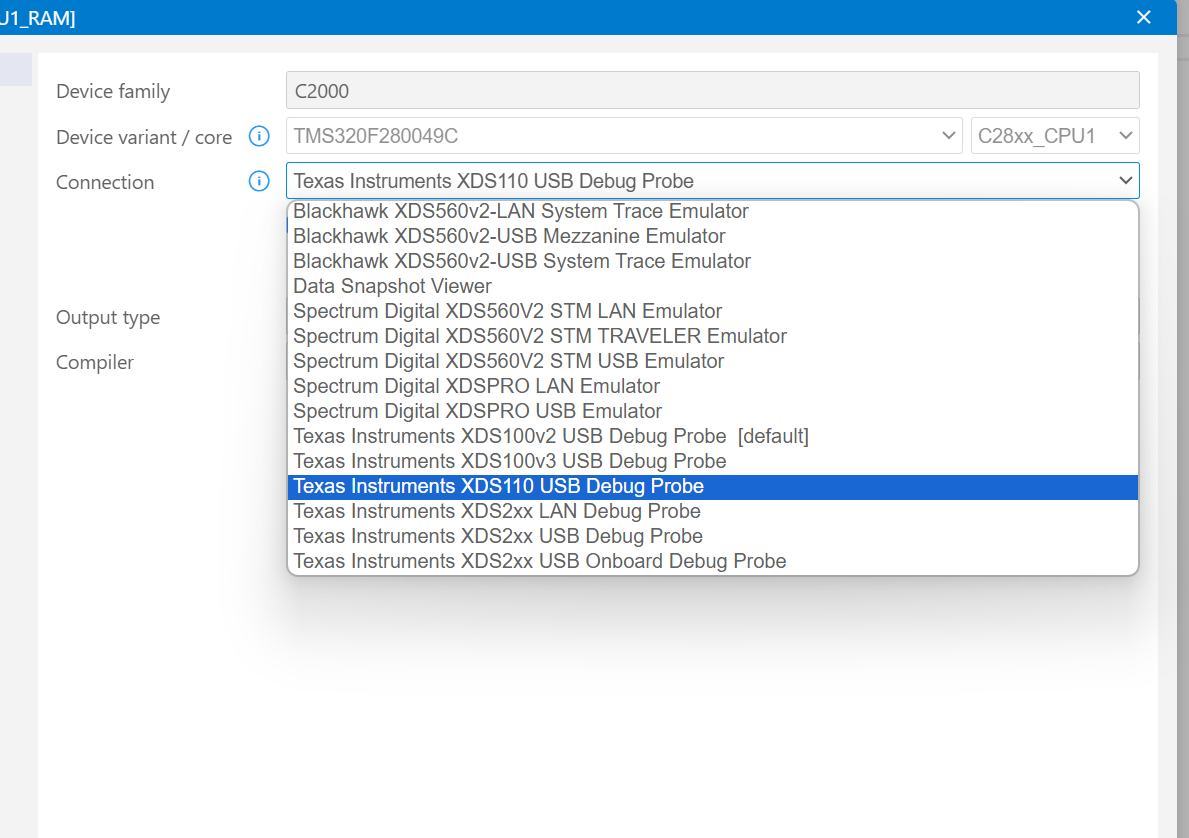Click the Connection label
This screenshot has width=1189, height=838.
(x=105, y=182)
